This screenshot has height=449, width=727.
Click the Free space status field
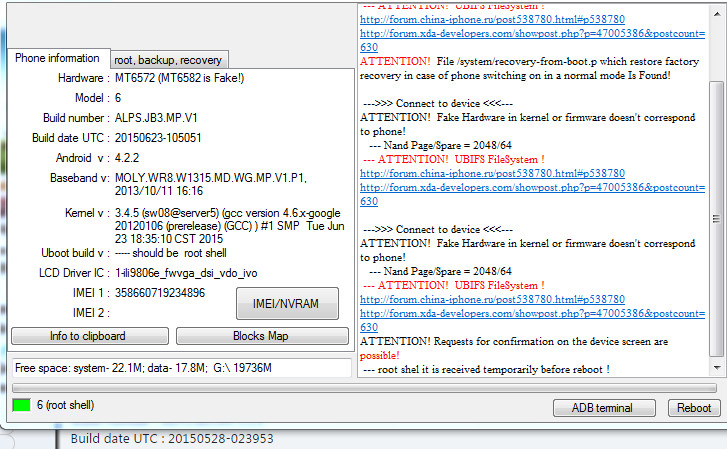click(180, 368)
